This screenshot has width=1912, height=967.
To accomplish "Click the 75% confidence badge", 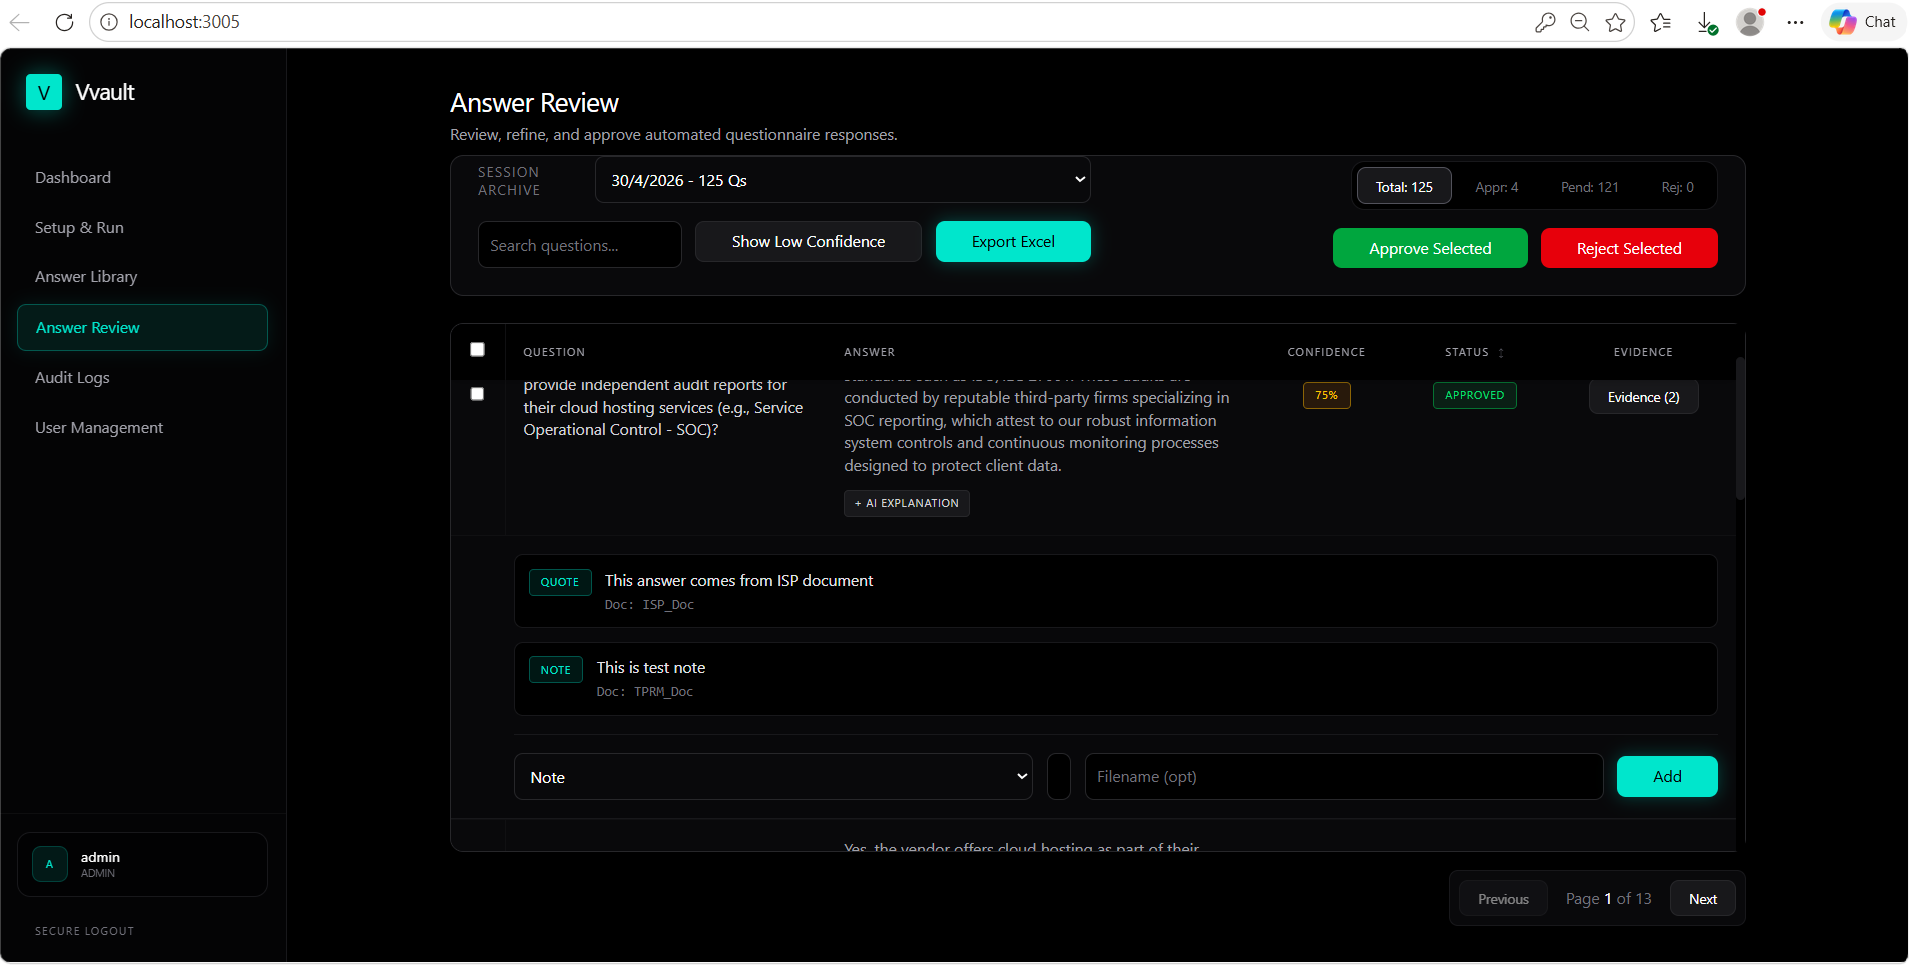I will coord(1326,395).
